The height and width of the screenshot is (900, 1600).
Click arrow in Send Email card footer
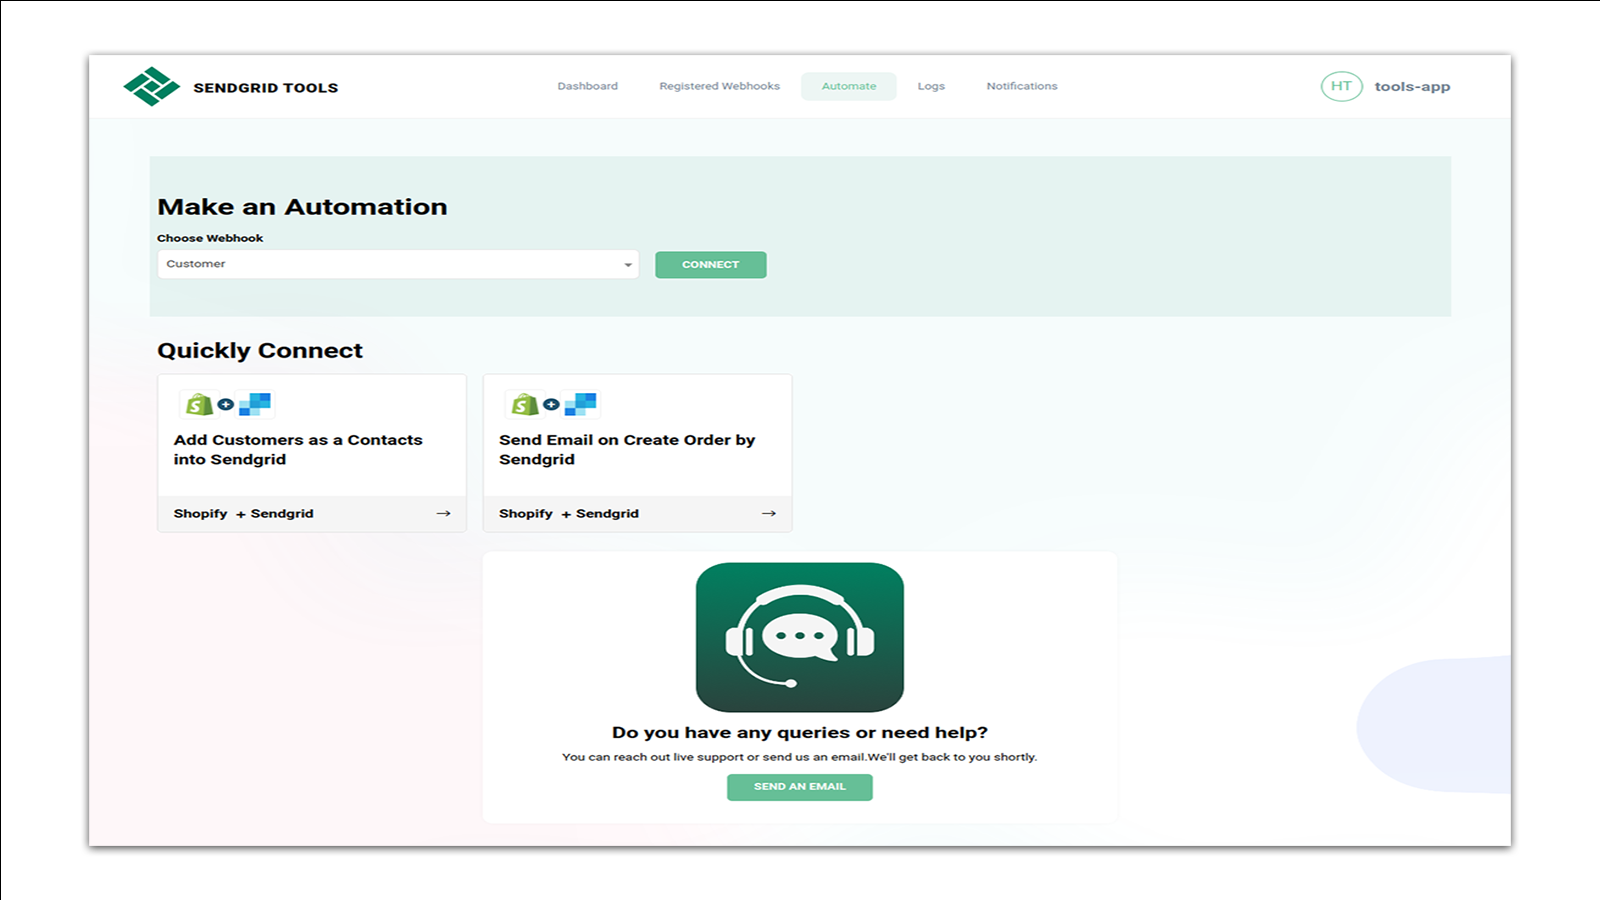tap(768, 514)
